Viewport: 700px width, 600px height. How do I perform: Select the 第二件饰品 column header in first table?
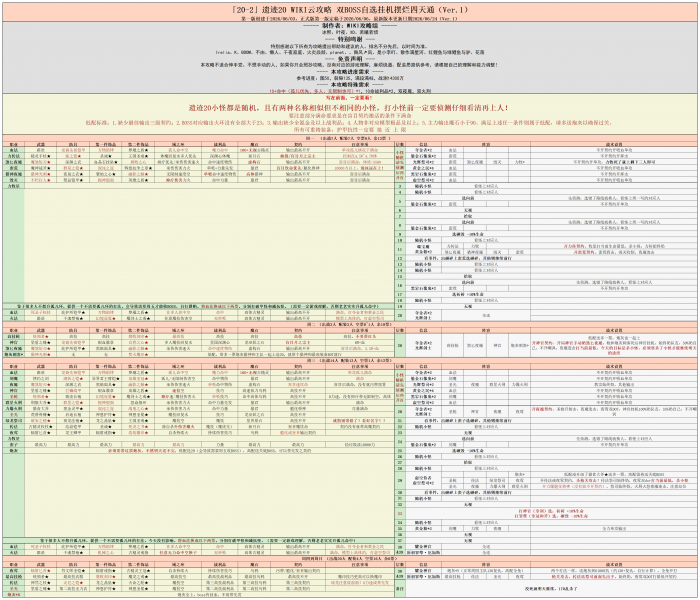tap(138, 144)
